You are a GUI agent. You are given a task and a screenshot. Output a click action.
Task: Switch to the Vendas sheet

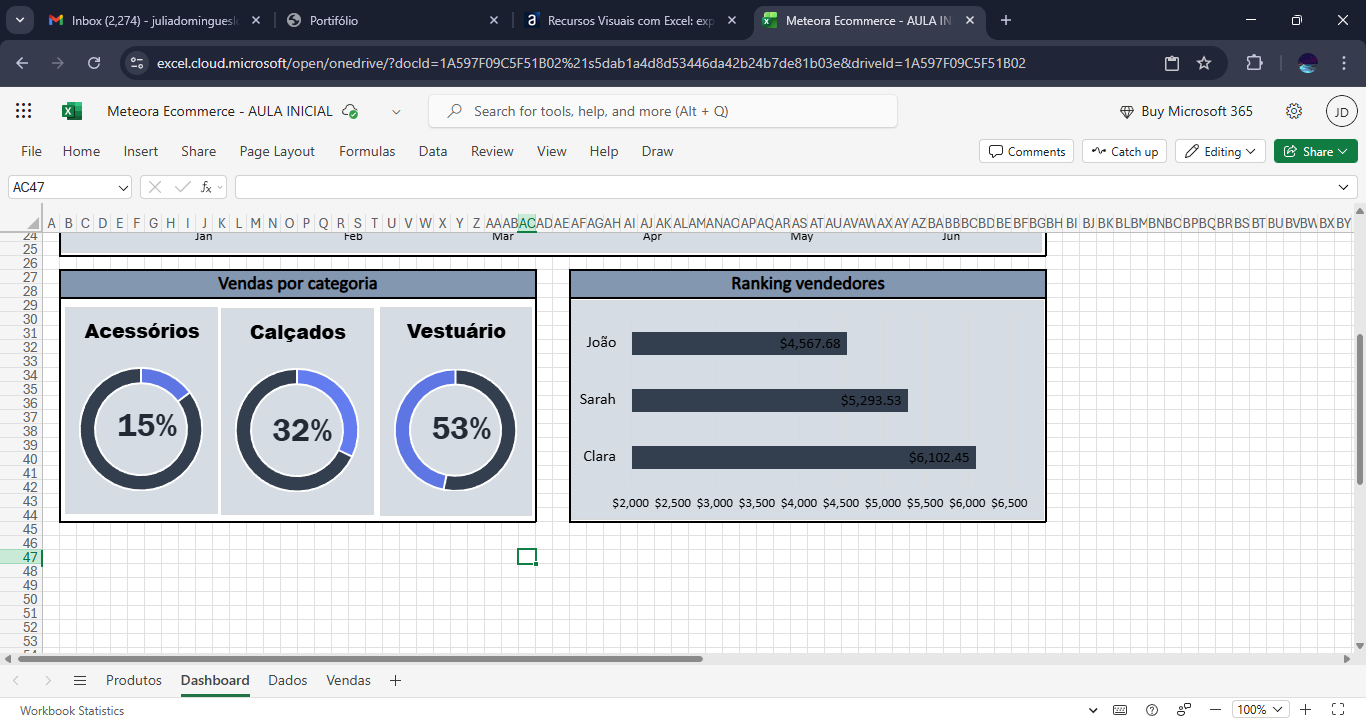pos(348,680)
